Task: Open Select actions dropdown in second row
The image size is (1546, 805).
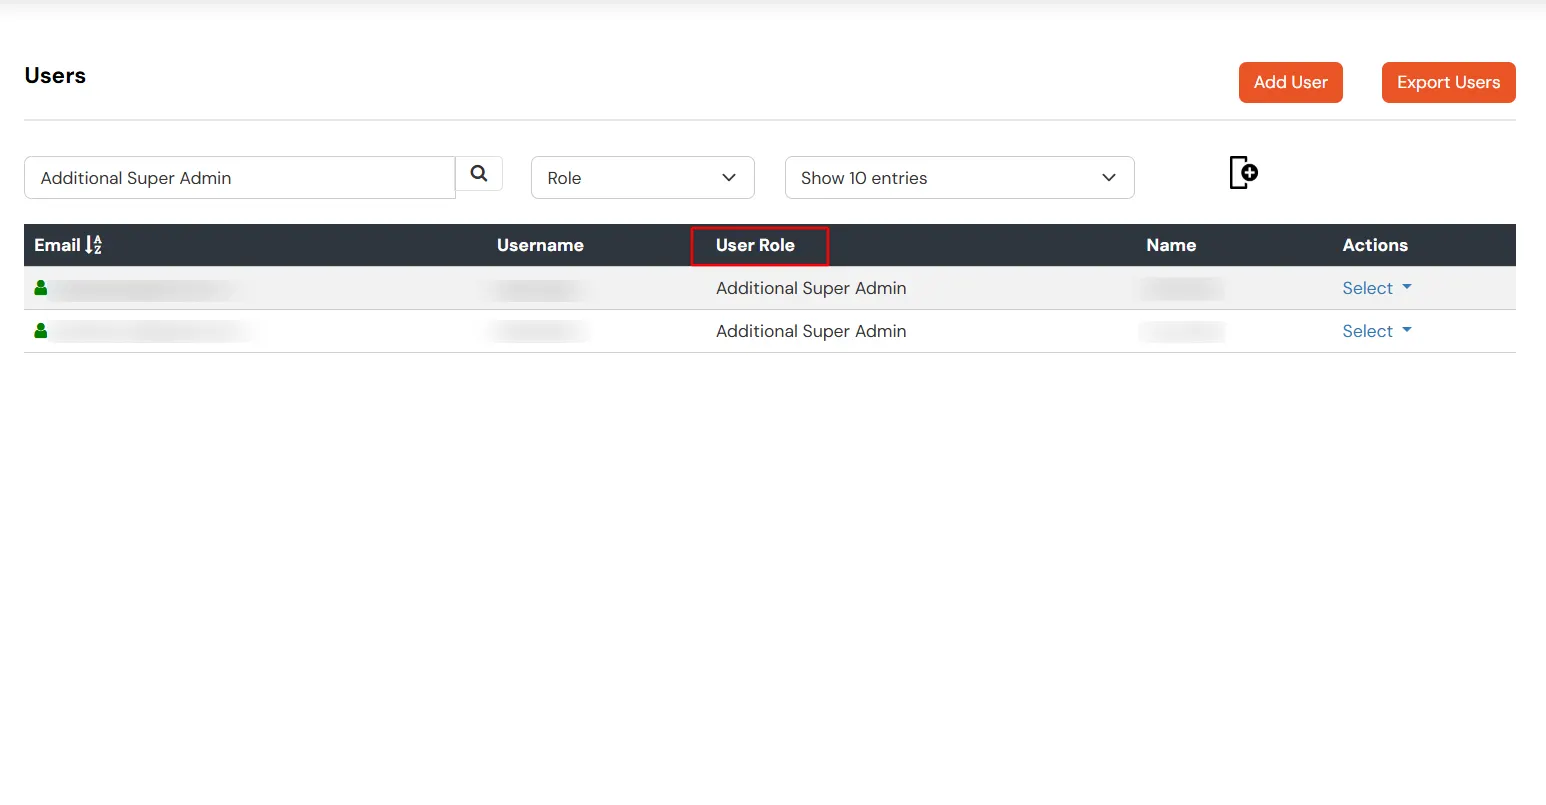Action: point(1377,331)
